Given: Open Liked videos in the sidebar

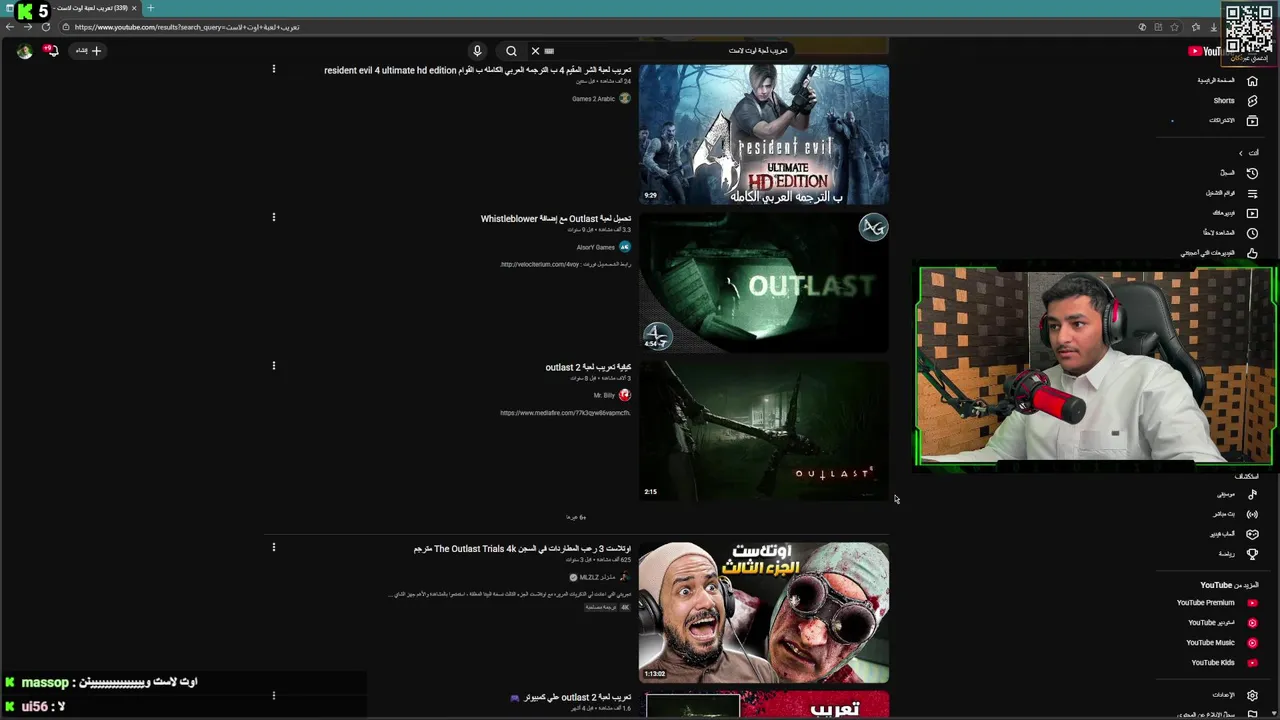Looking at the screenshot, I should pyautogui.click(x=1219, y=253).
